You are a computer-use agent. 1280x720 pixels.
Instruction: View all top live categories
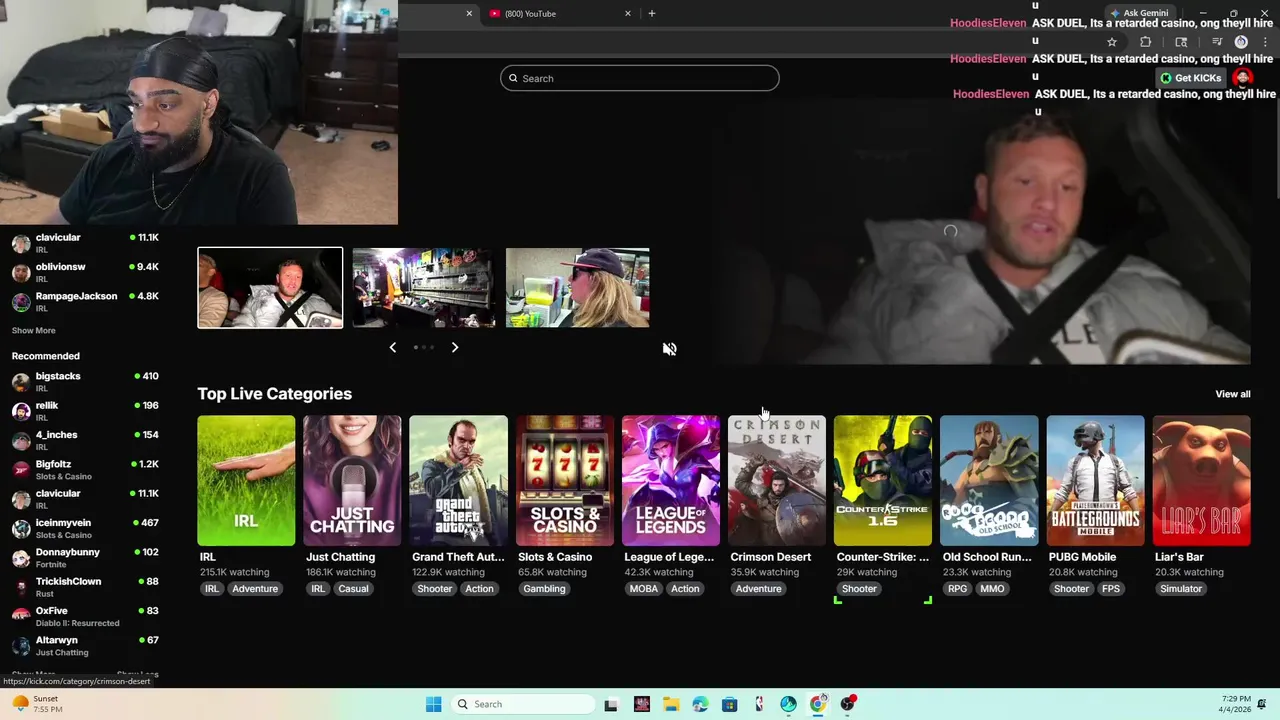(x=1232, y=394)
